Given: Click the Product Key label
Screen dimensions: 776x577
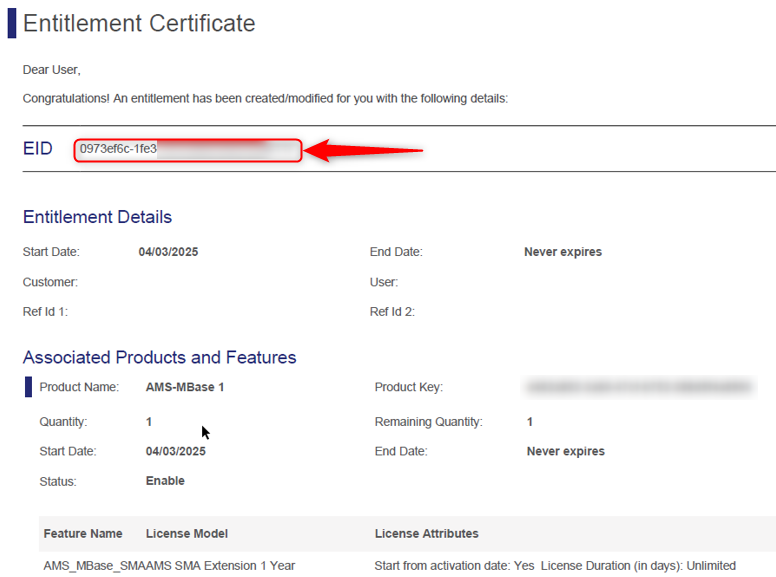Looking at the screenshot, I should pos(408,387).
